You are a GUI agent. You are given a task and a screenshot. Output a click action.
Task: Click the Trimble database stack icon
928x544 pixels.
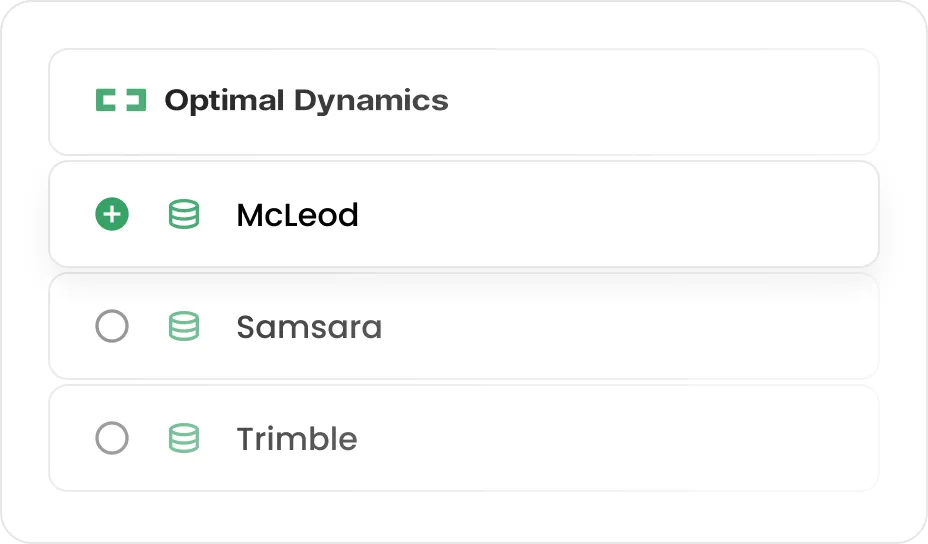pyautogui.click(x=183, y=438)
